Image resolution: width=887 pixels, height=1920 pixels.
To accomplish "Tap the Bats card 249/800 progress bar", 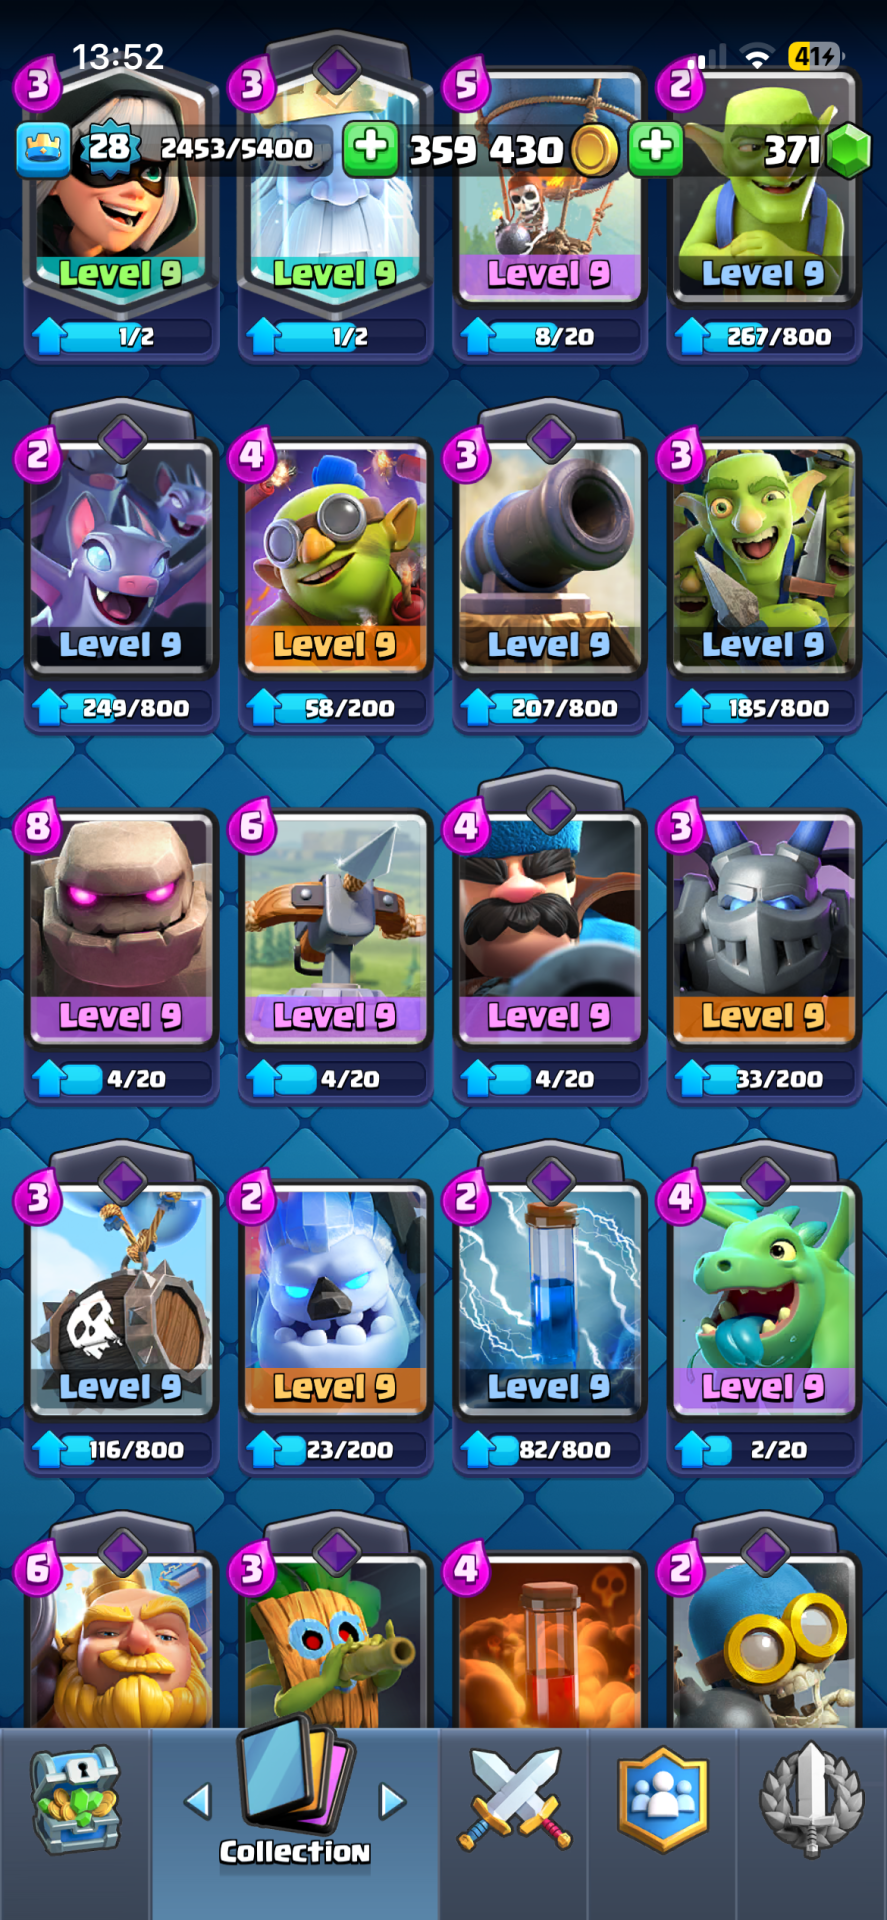I will click(123, 708).
